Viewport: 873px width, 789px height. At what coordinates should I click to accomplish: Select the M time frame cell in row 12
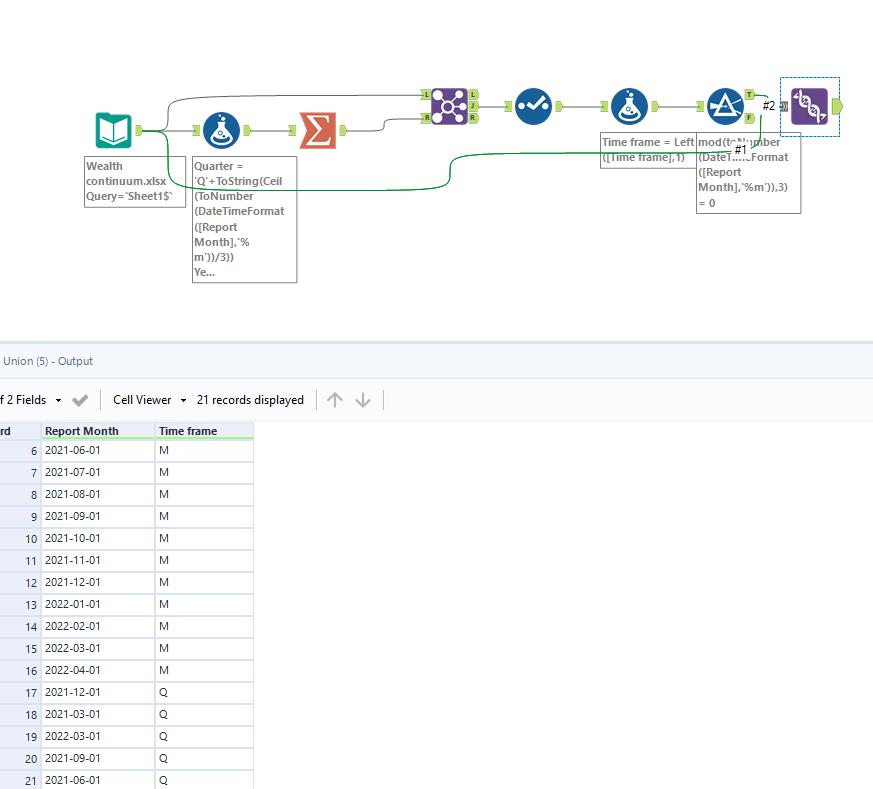point(204,582)
